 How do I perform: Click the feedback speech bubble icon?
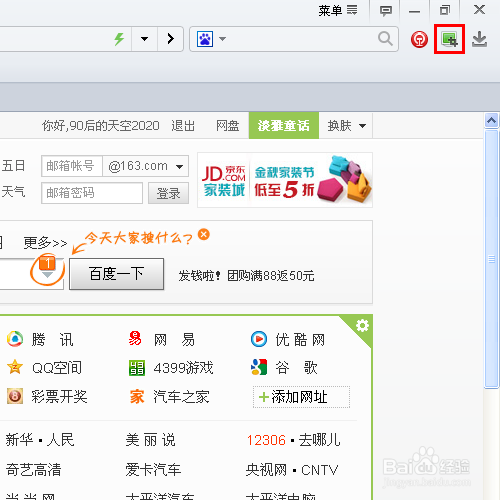click(386, 11)
